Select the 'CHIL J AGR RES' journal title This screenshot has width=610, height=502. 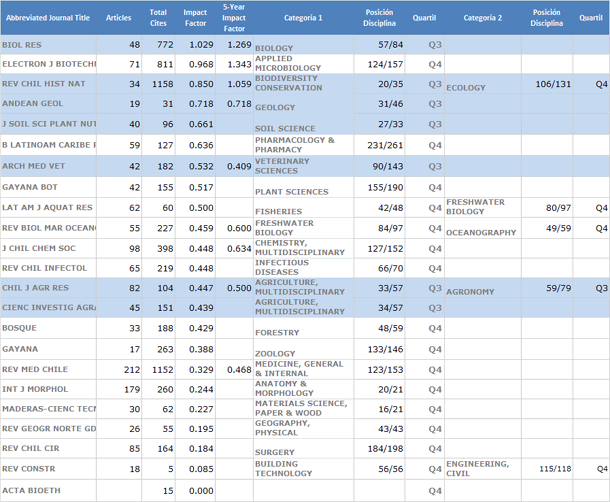click(x=35, y=288)
